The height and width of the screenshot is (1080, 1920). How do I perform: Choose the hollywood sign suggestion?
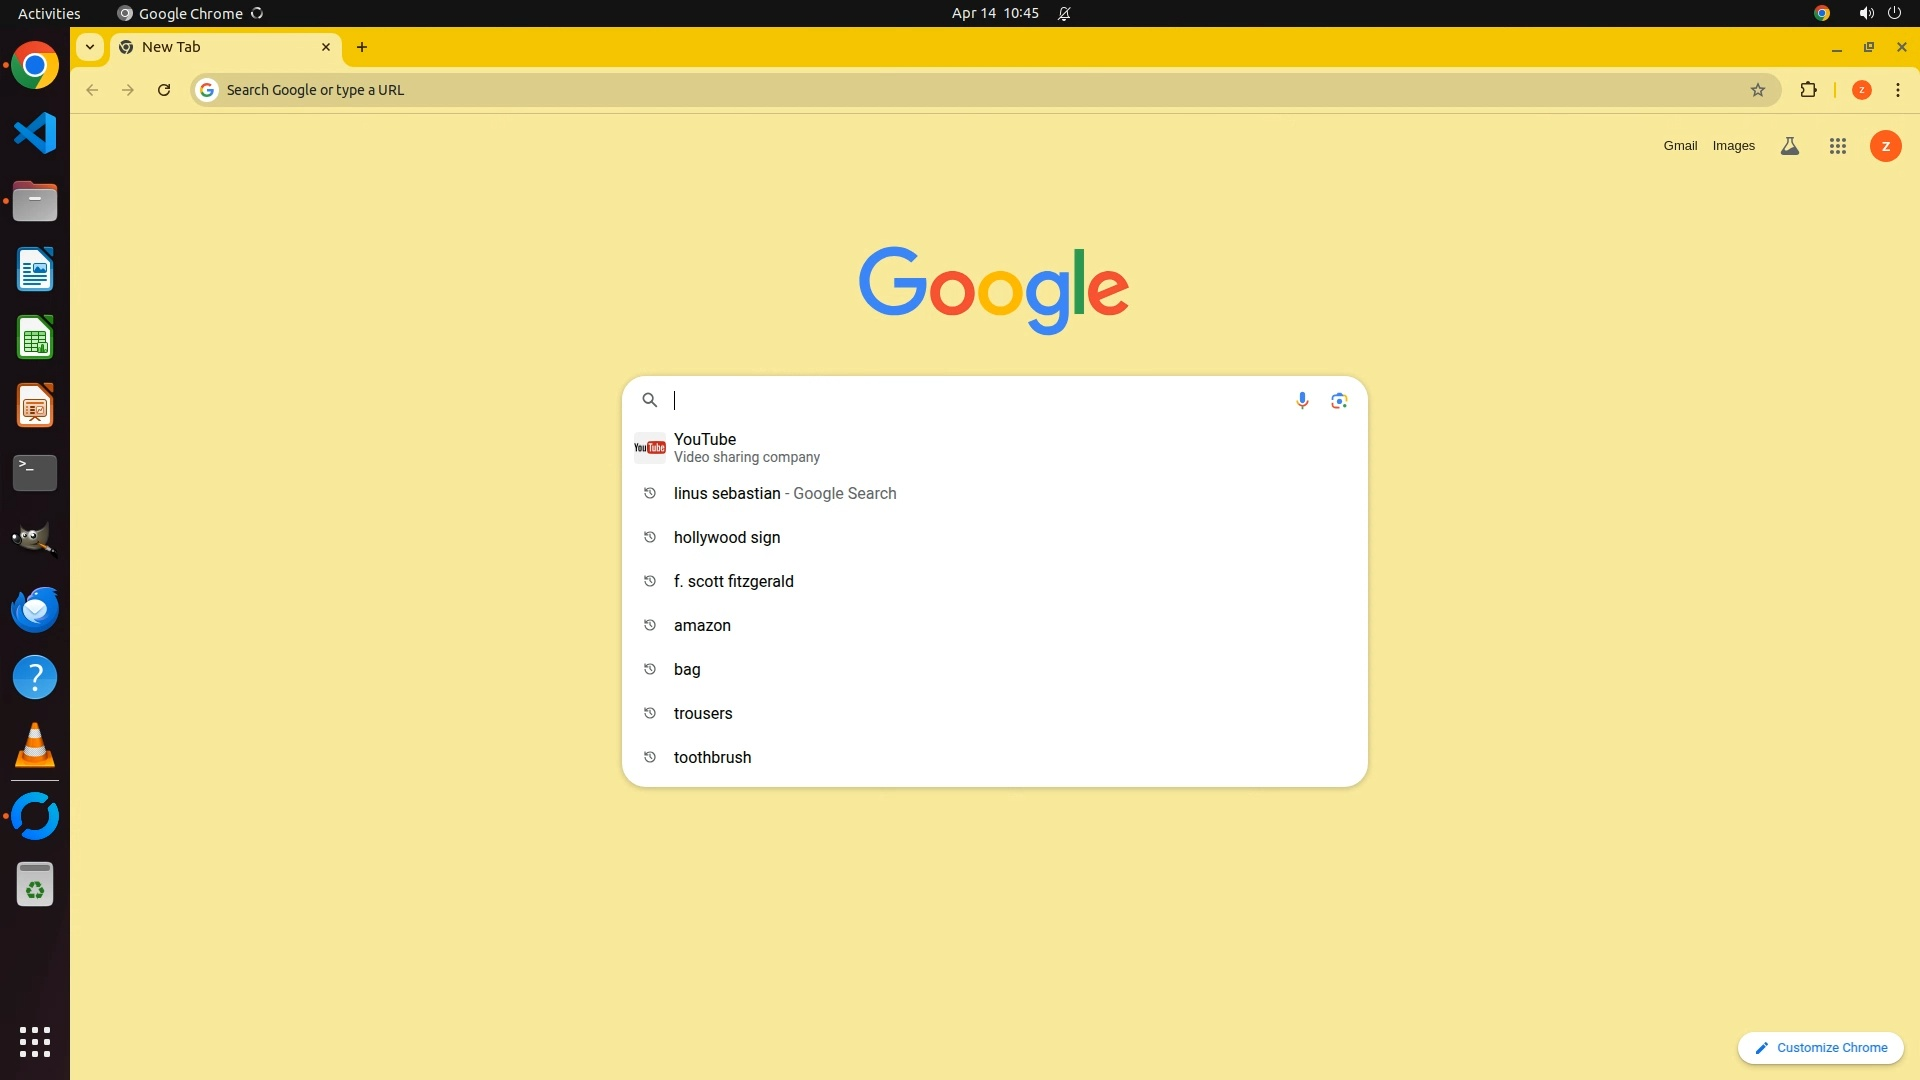[x=727, y=537]
